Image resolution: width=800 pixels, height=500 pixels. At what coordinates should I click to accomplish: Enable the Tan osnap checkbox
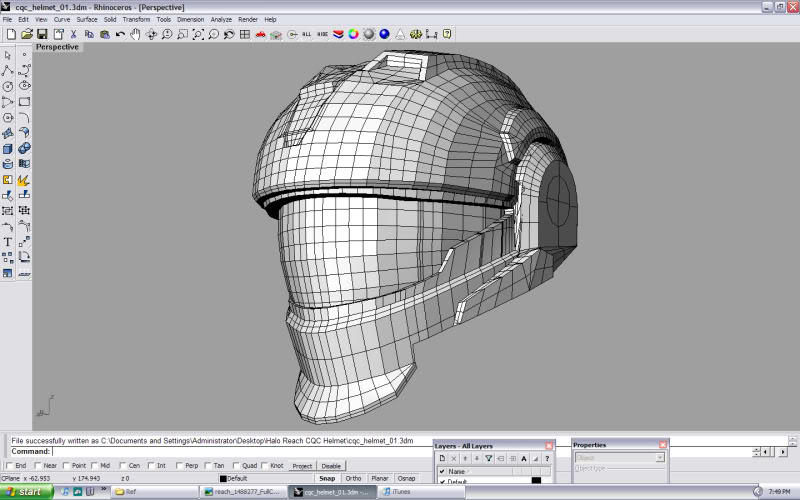tap(208, 465)
